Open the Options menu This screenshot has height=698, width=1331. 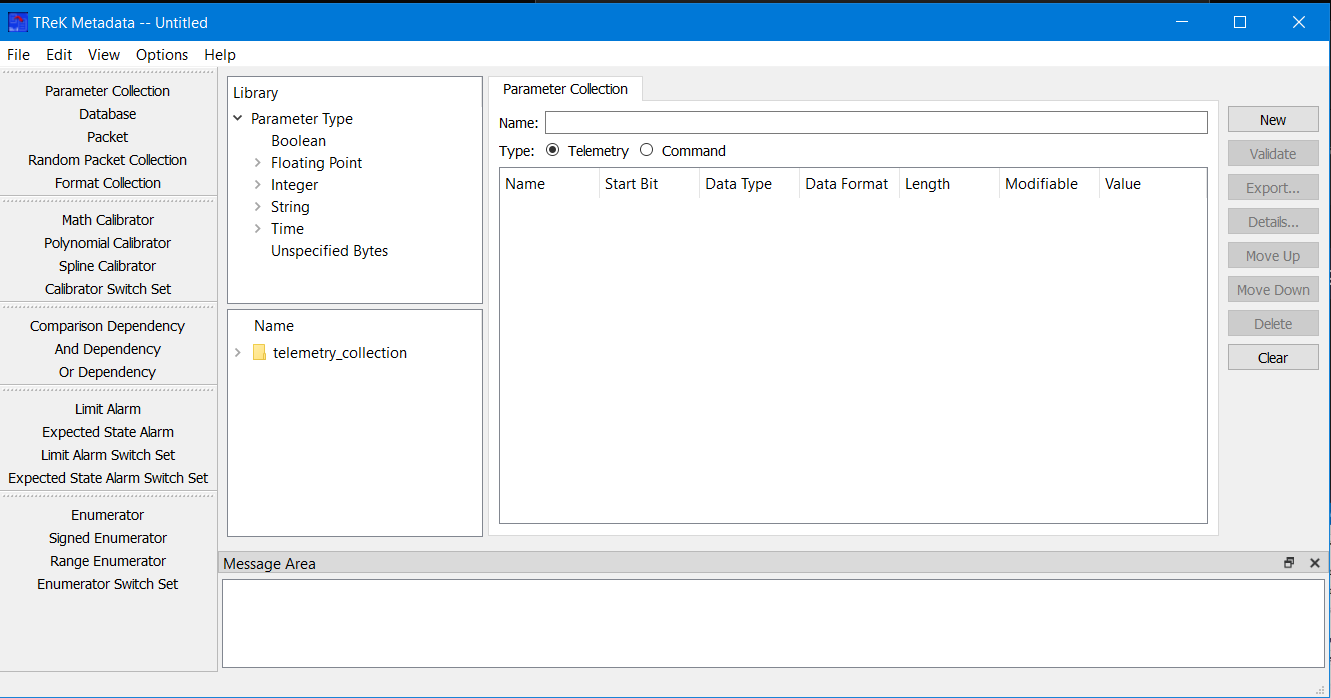(x=162, y=55)
